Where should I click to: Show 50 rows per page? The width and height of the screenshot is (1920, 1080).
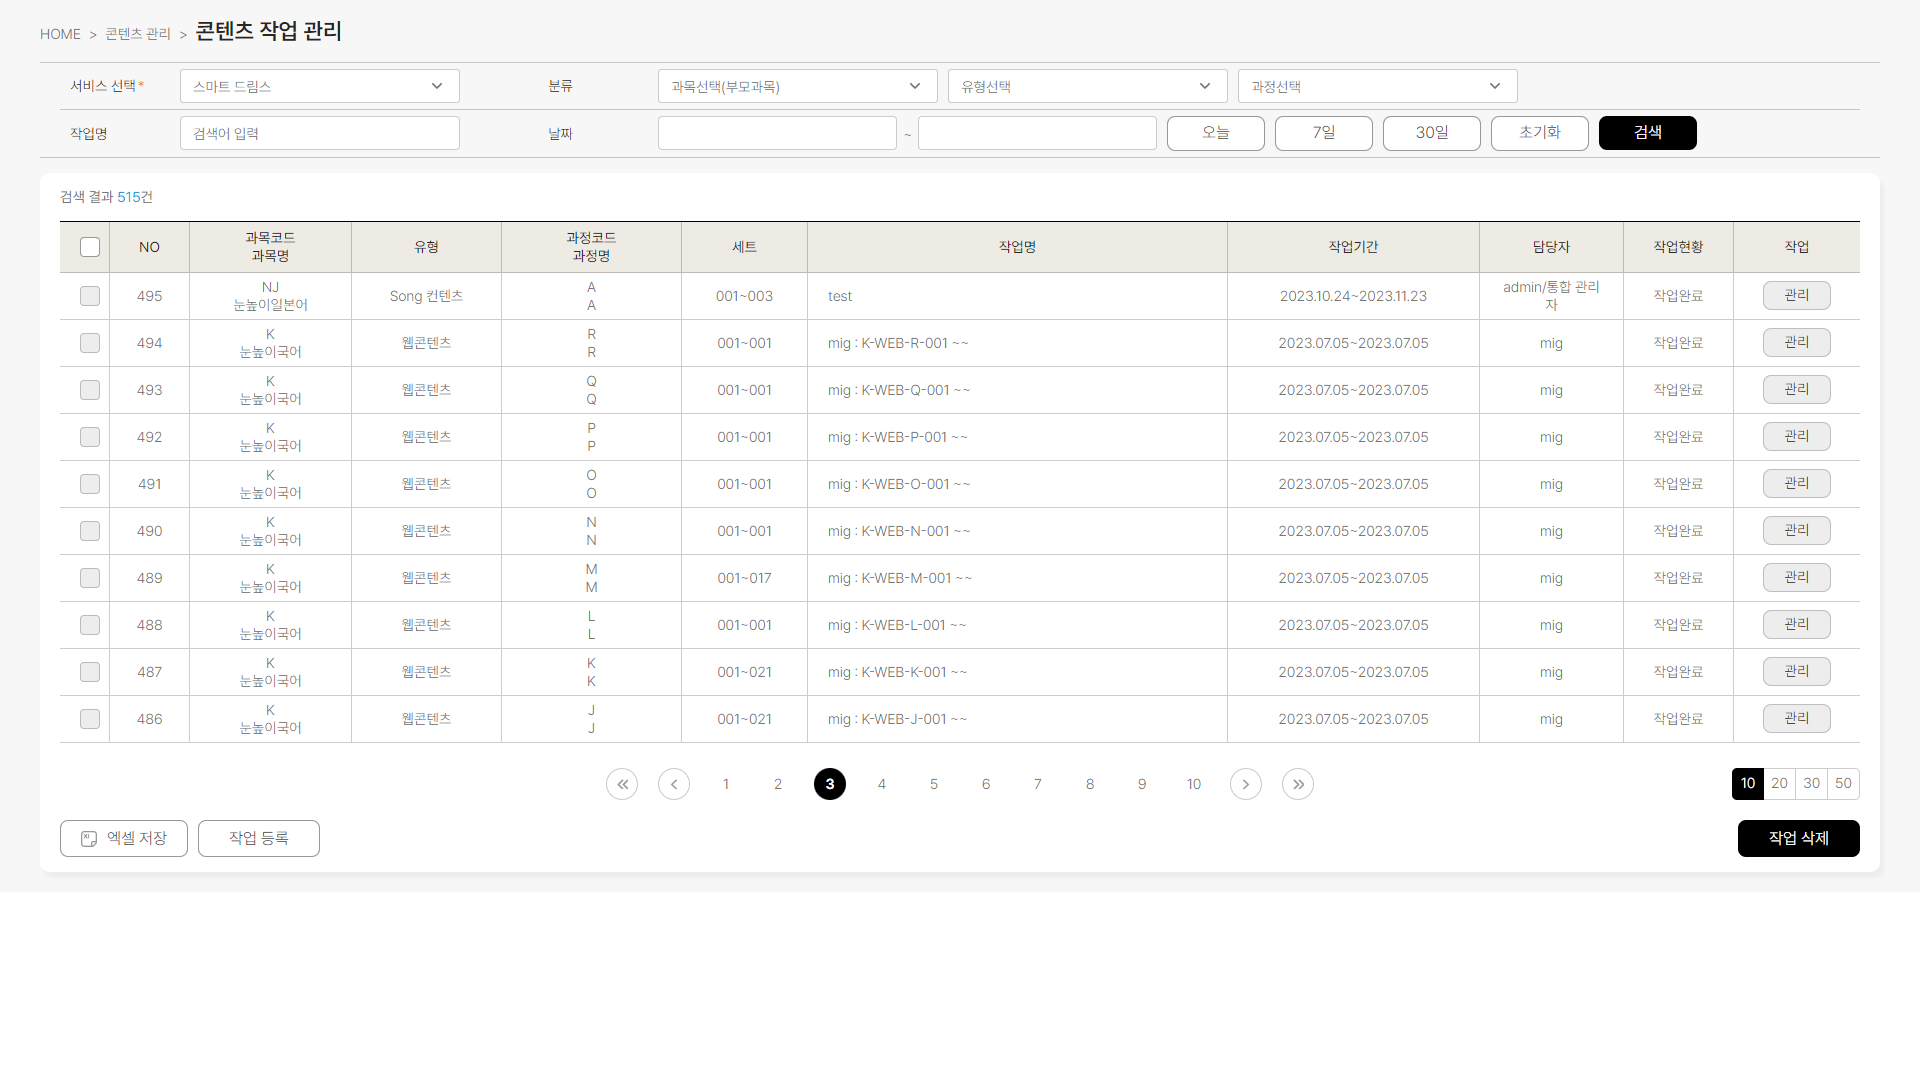1844,784
